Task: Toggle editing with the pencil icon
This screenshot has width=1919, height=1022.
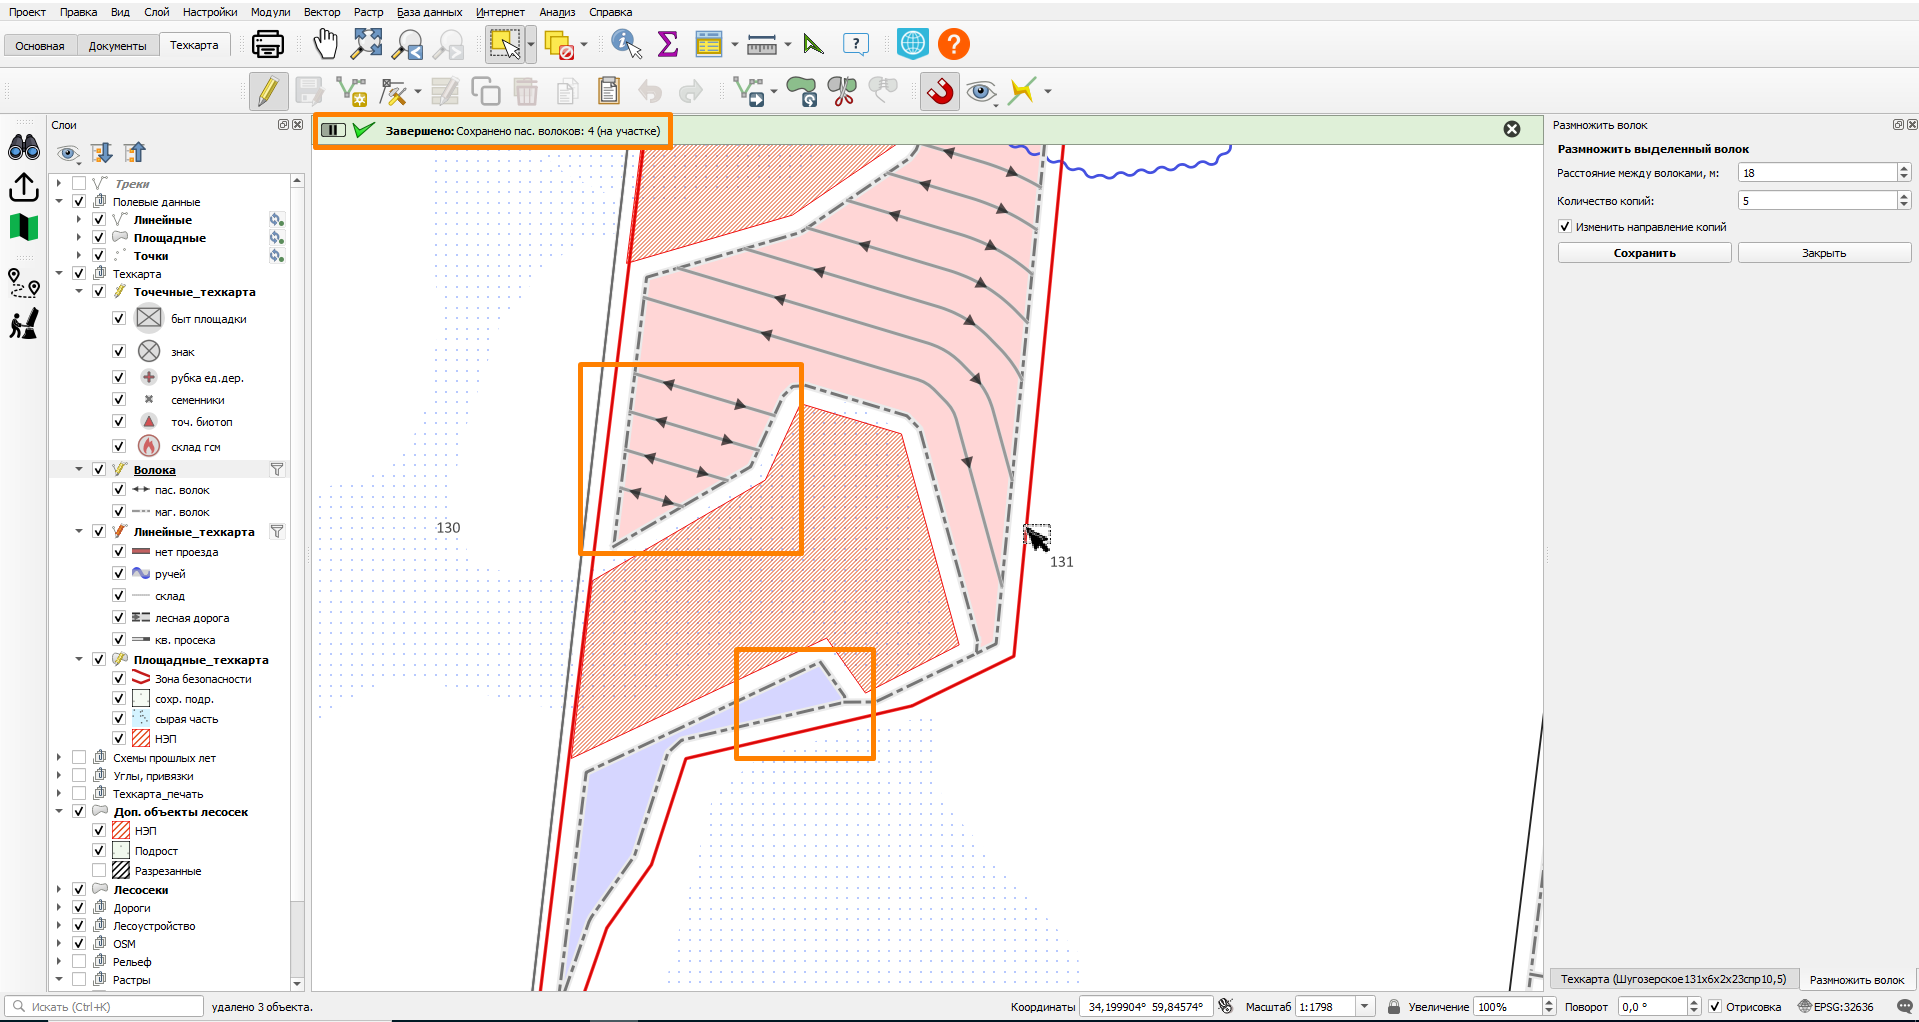Action: [268, 91]
